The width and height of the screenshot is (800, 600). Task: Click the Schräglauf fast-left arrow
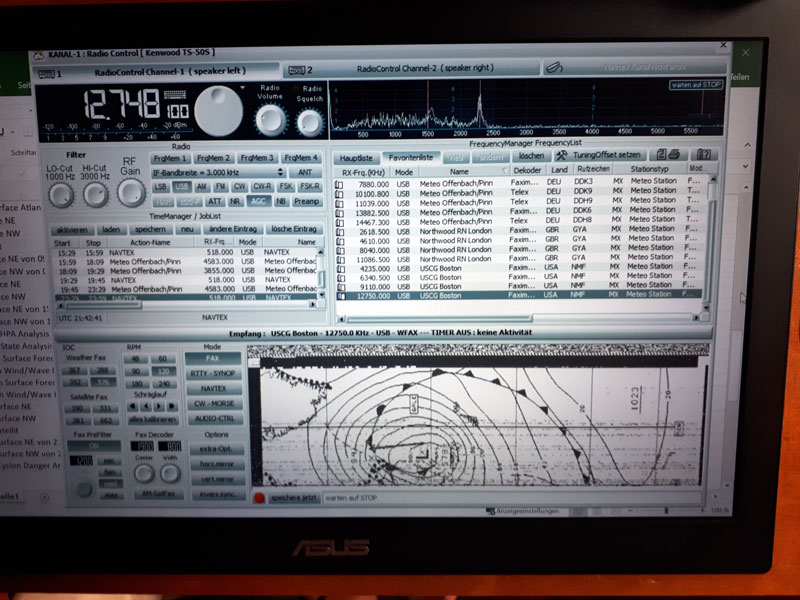(x=133, y=407)
